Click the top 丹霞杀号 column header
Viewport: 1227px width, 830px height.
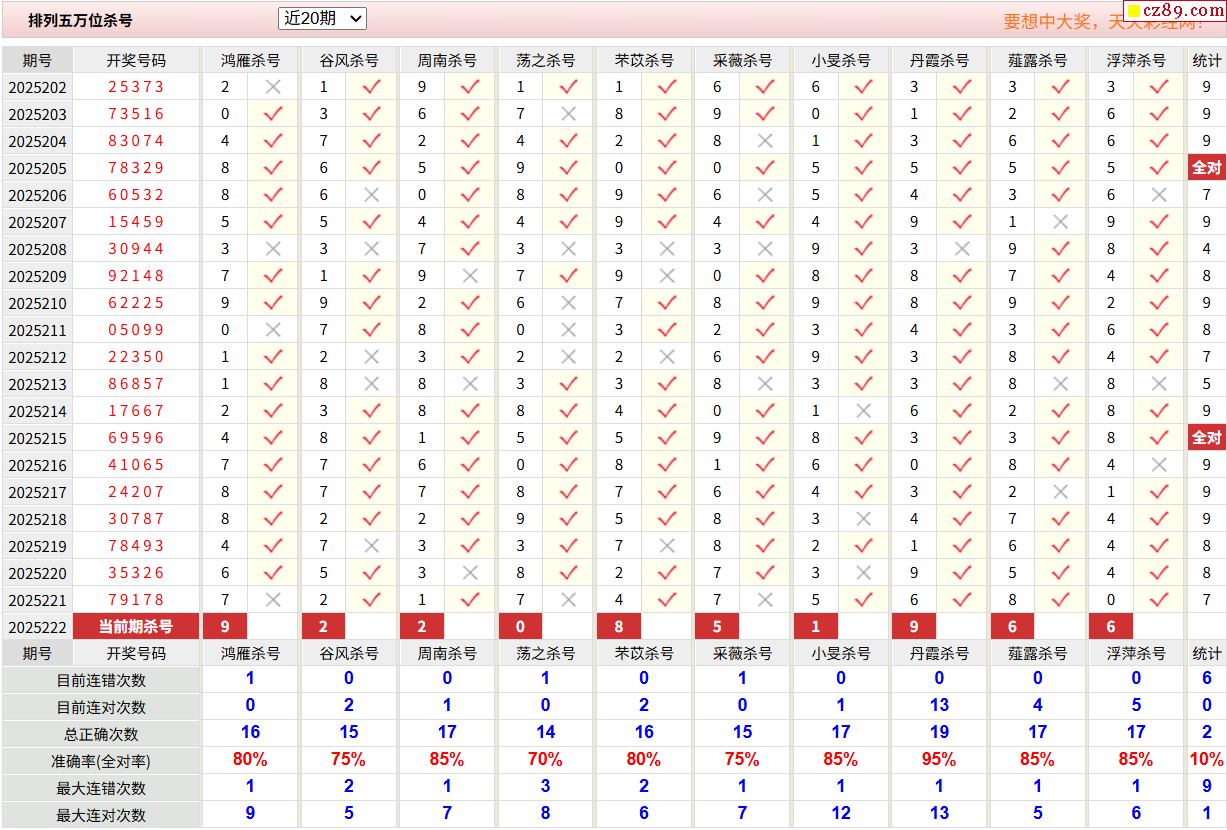pyautogui.click(x=939, y=60)
